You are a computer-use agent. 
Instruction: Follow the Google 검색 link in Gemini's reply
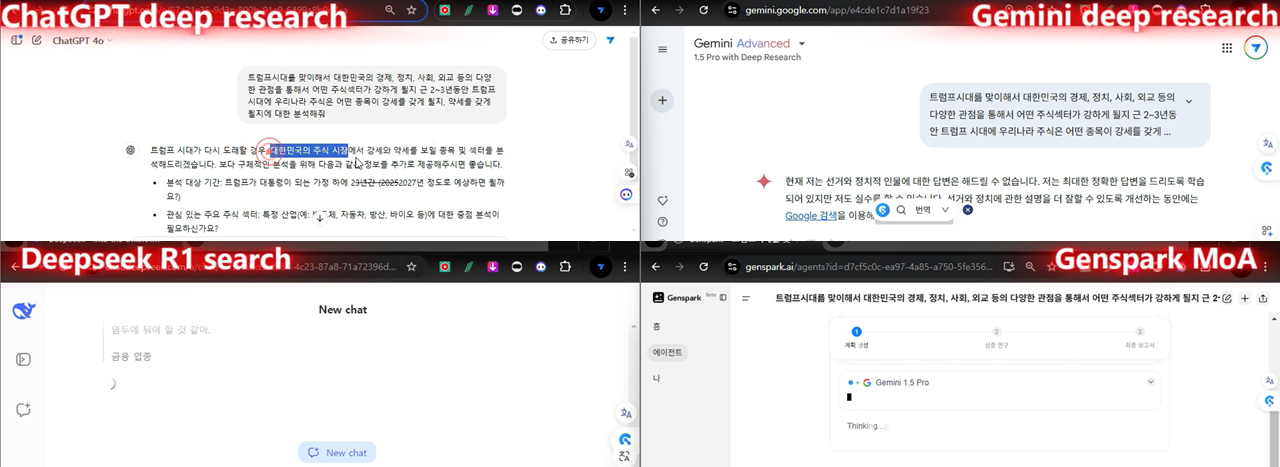click(x=811, y=215)
